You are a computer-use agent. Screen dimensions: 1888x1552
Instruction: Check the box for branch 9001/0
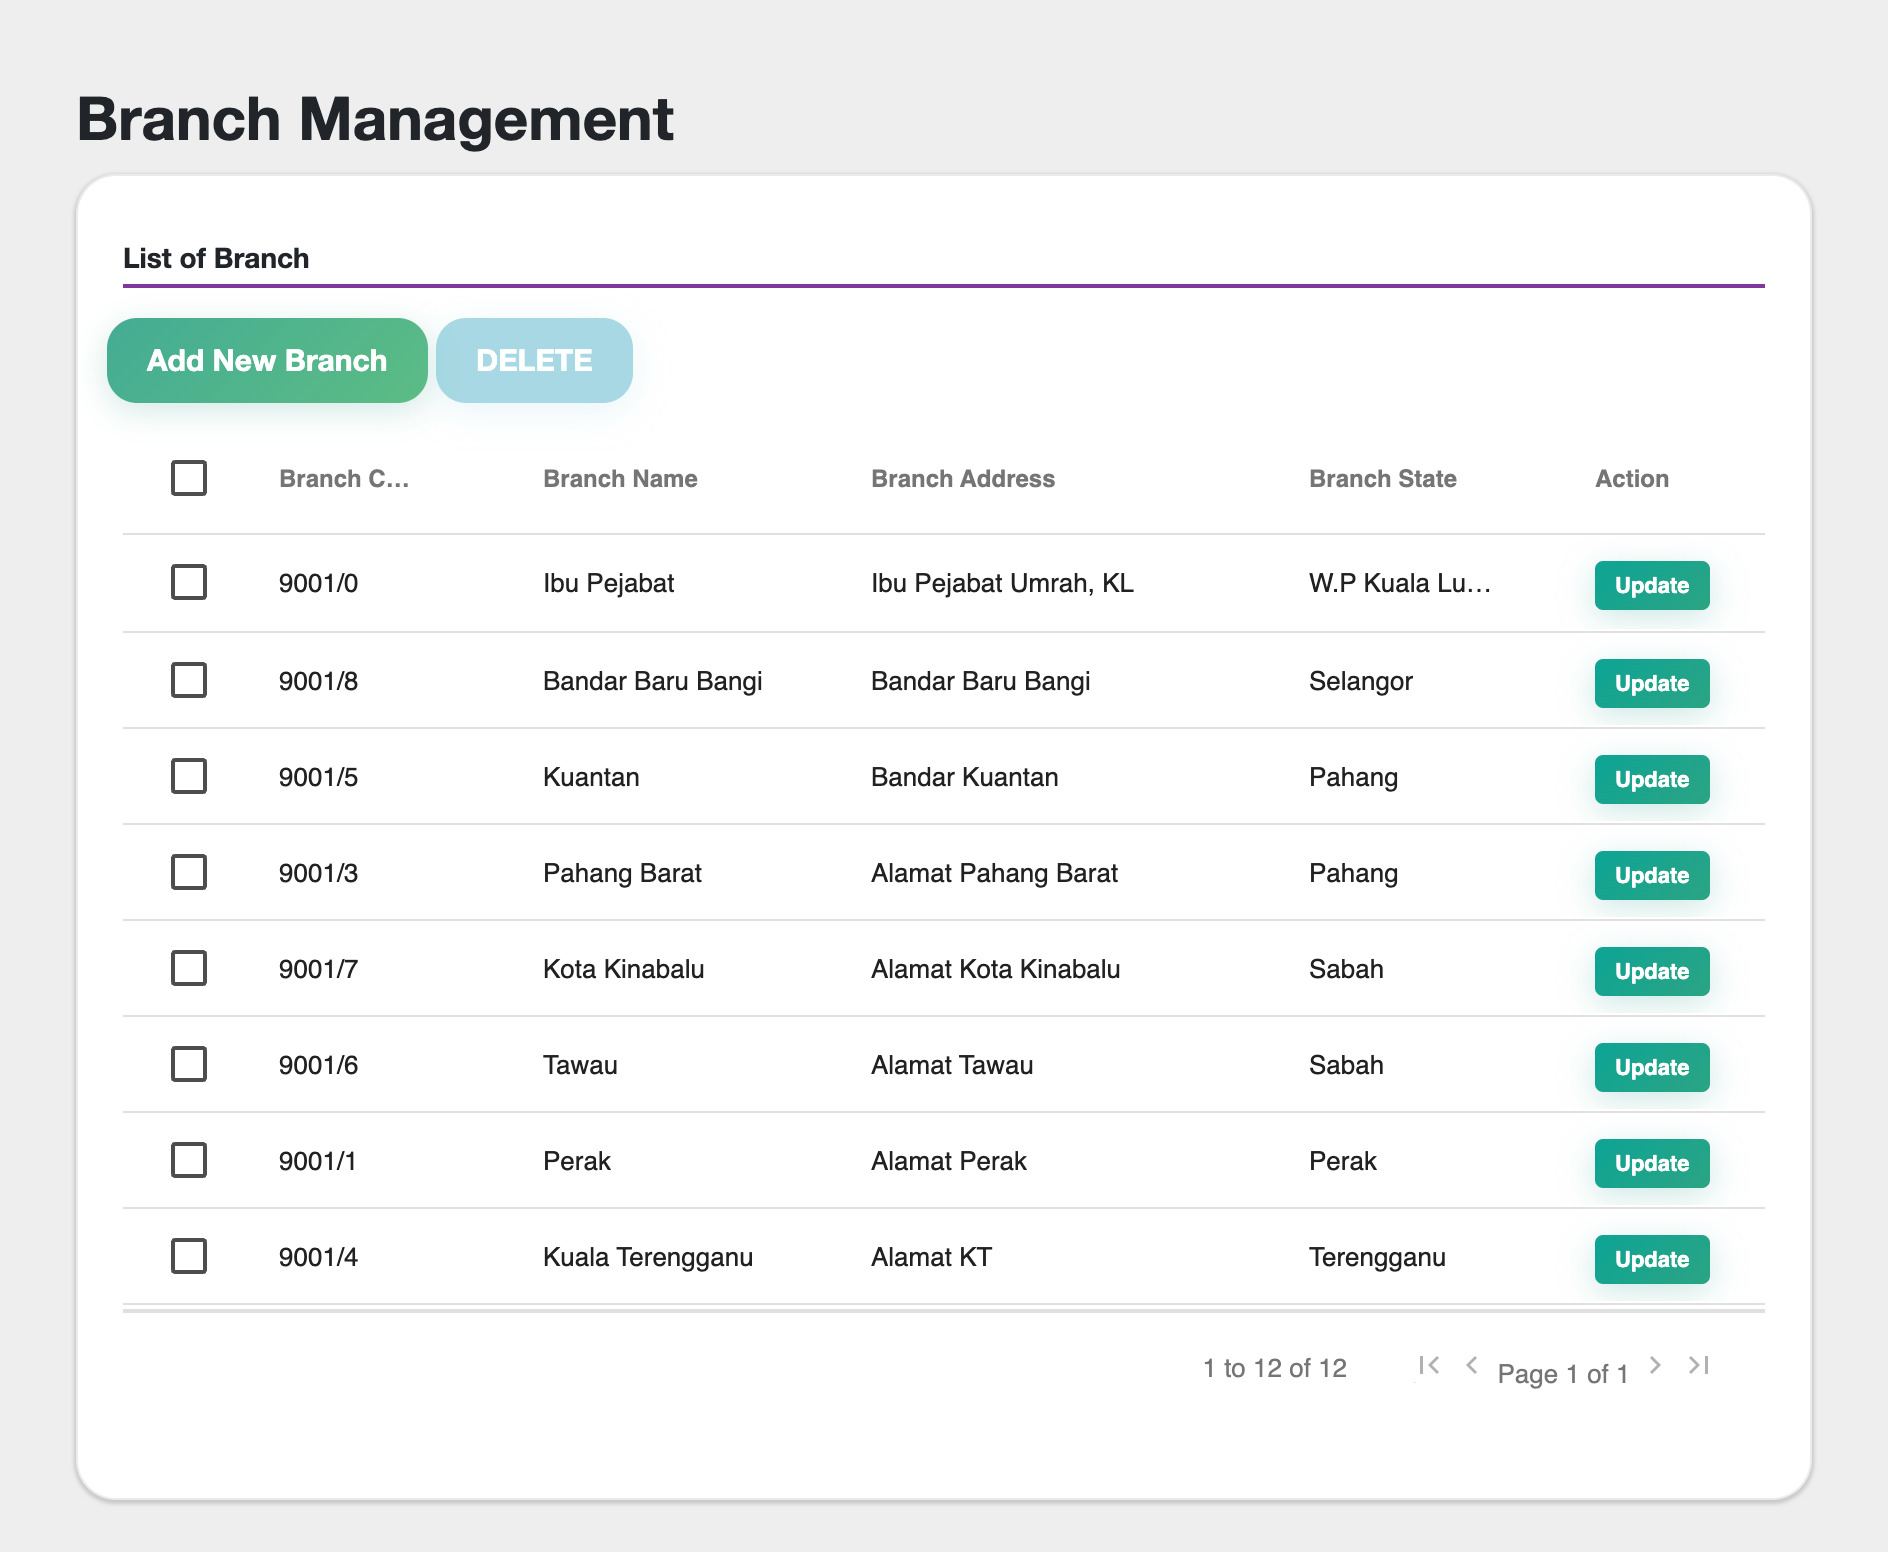(x=189, y=582)
